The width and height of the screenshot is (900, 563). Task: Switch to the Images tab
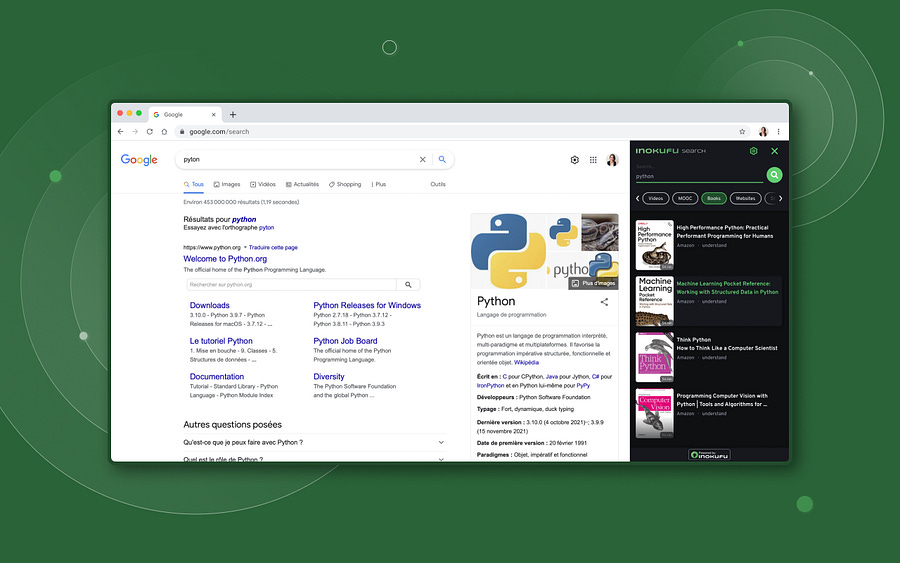(x=227, y=184)
